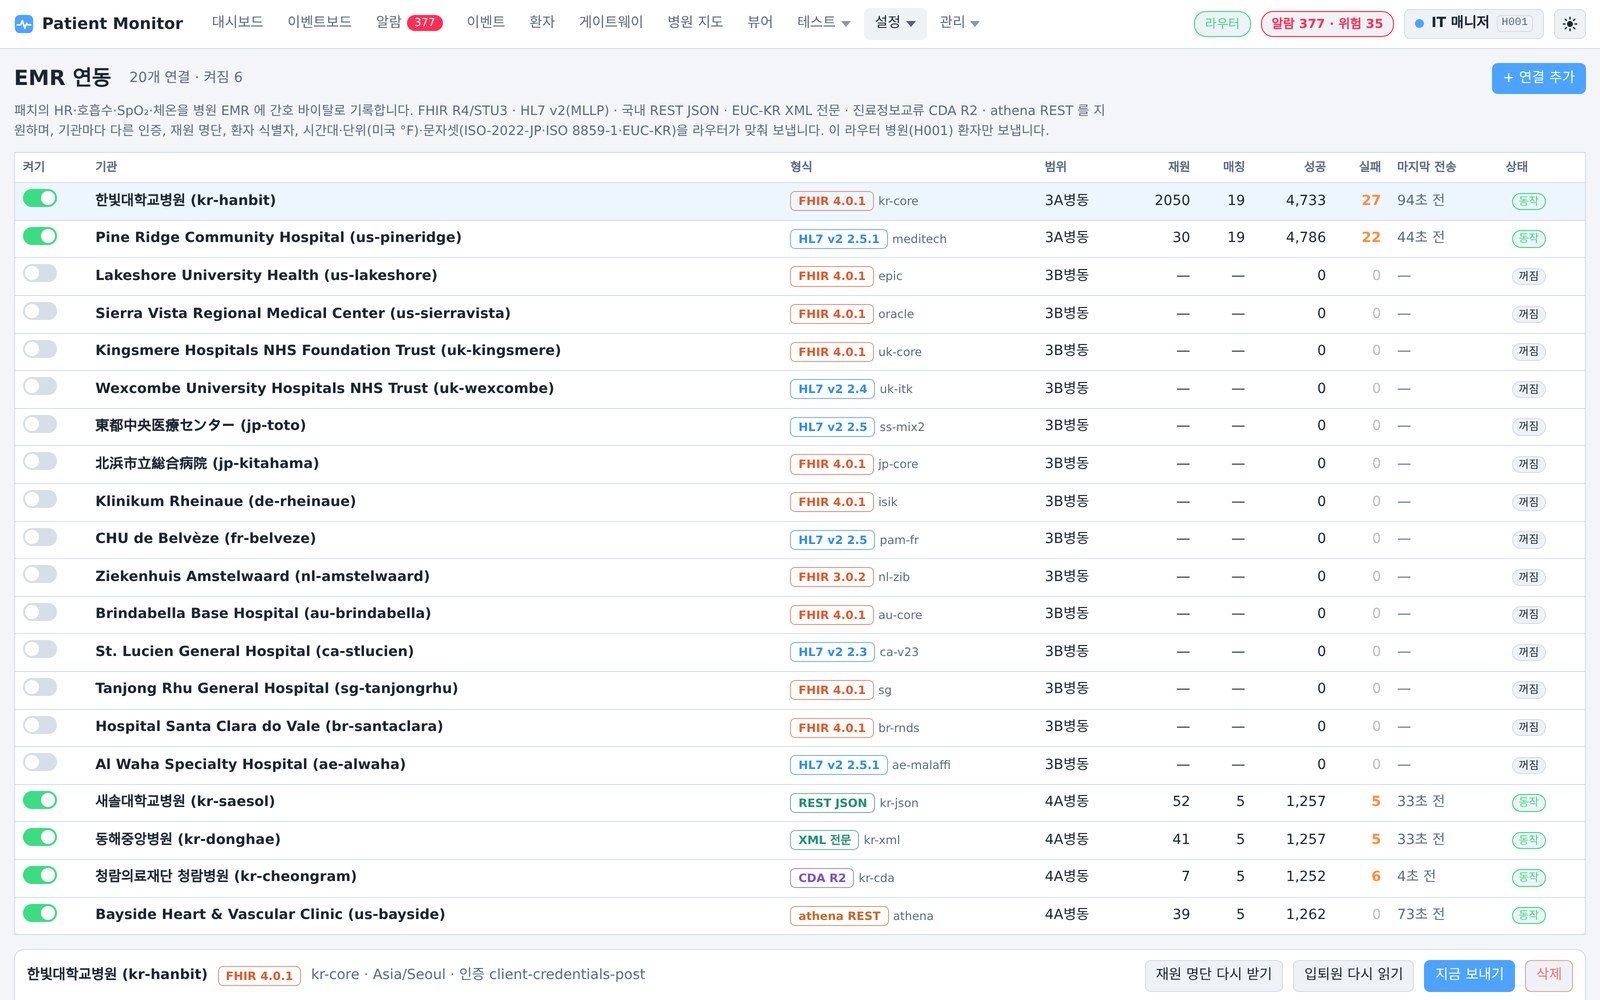This screenshot has width=1600, height=1000.
Task: Click the 마지막 전송 column header
Action: pos(1426,167)
